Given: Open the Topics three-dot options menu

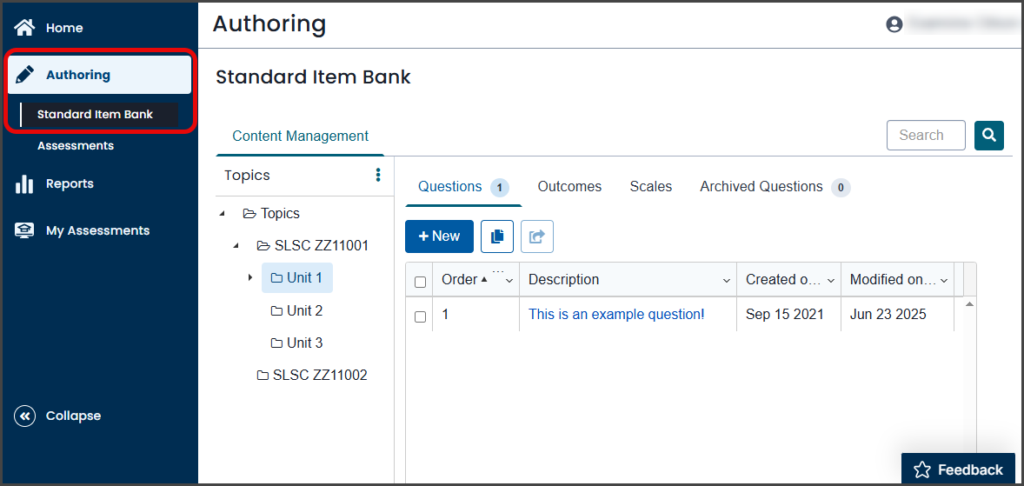Looking at the screenshot, I should tap(377, 175).
